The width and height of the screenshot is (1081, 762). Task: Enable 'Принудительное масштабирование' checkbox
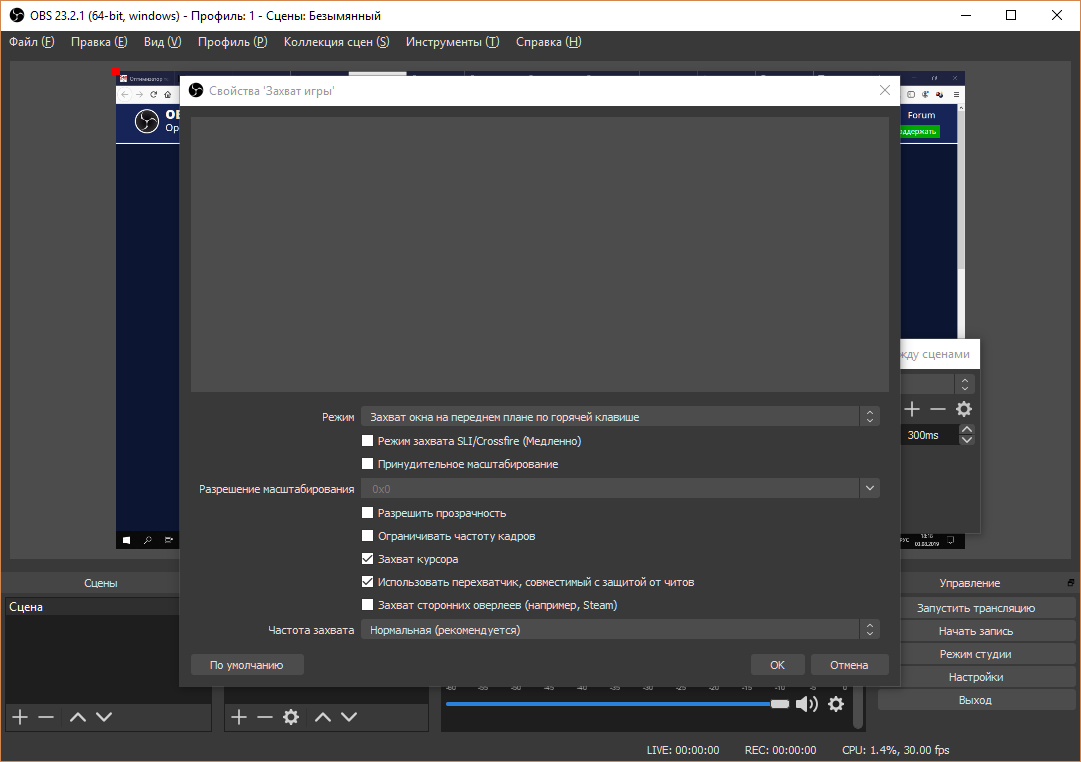[367, 464]
